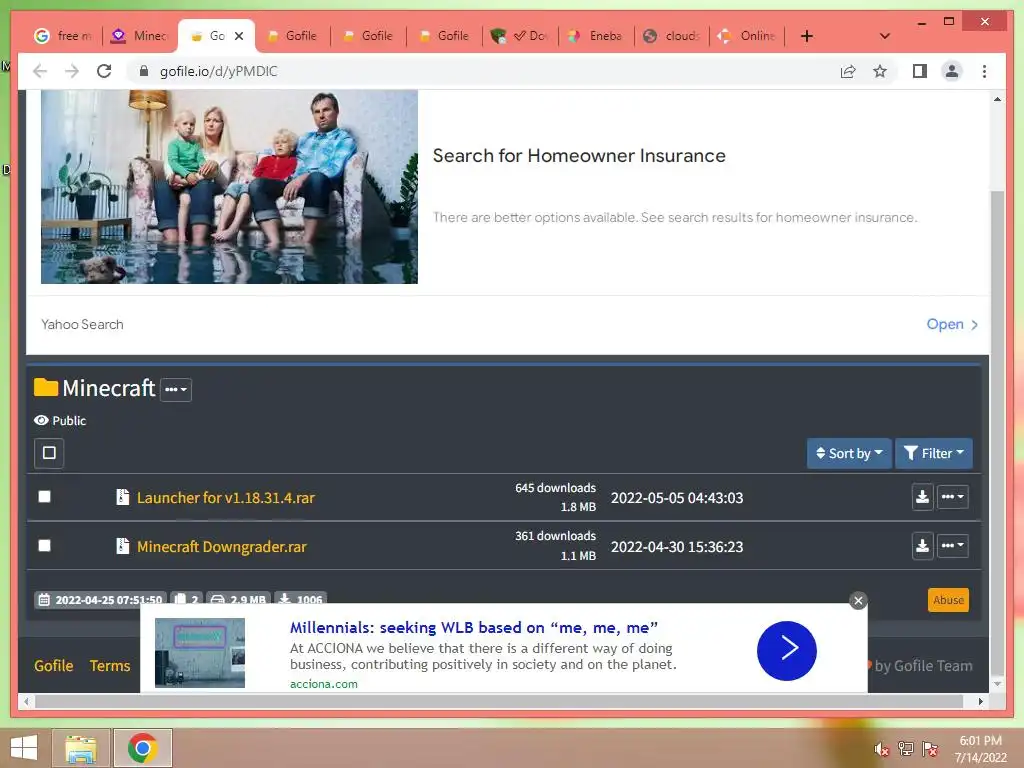
Task: Switch to the clouds tab
Action: click(x=671, y=36)
